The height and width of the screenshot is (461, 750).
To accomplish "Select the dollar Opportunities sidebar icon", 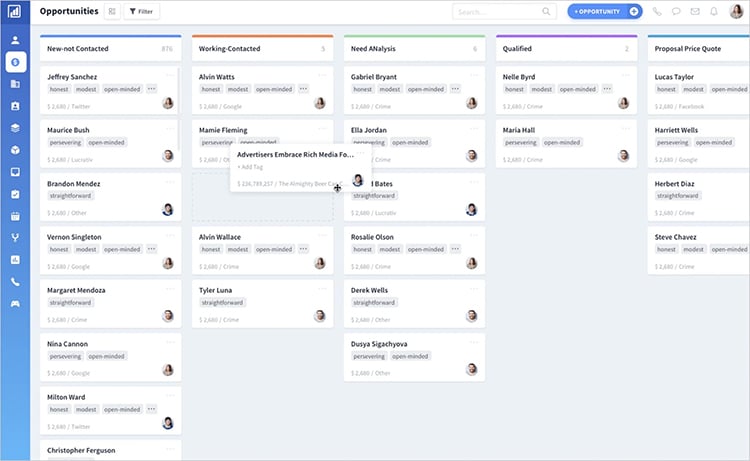I will click(15, 62).
